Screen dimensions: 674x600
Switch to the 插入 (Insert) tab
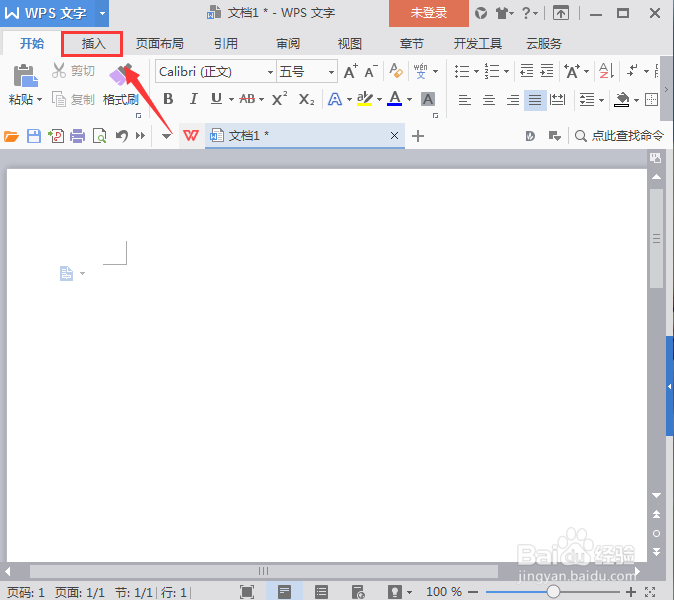(x=93, y=43)
